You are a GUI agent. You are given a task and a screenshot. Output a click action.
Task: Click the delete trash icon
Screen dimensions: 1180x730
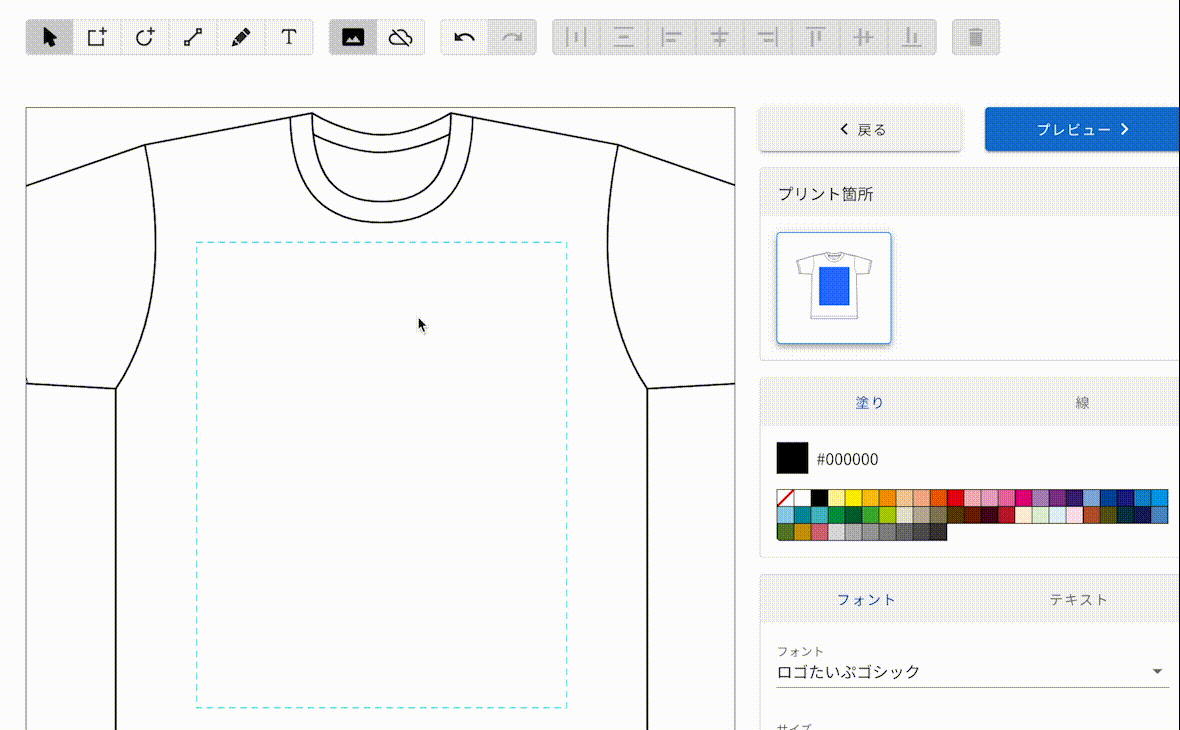pyautogui.click(x=975, y=37)
